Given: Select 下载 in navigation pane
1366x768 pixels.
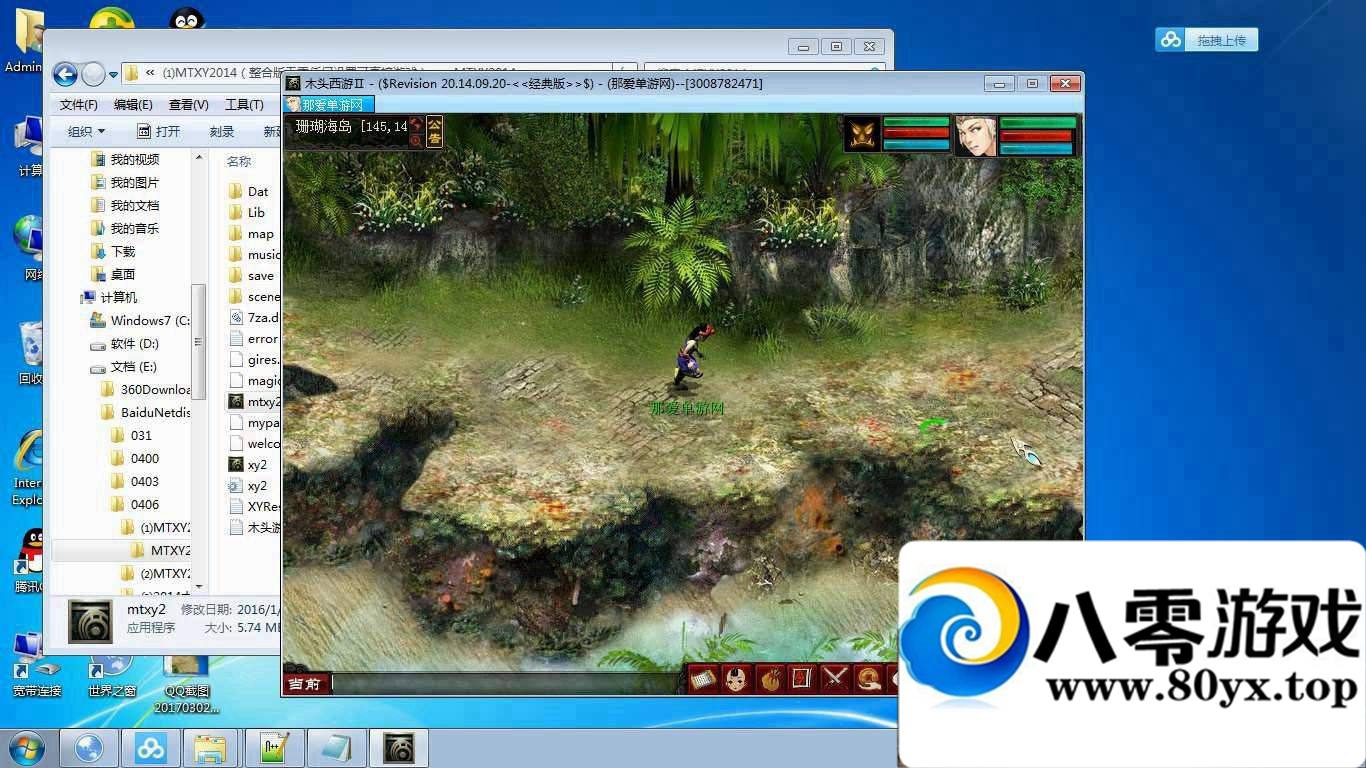Looking at the screenshot, I should 112,251.
